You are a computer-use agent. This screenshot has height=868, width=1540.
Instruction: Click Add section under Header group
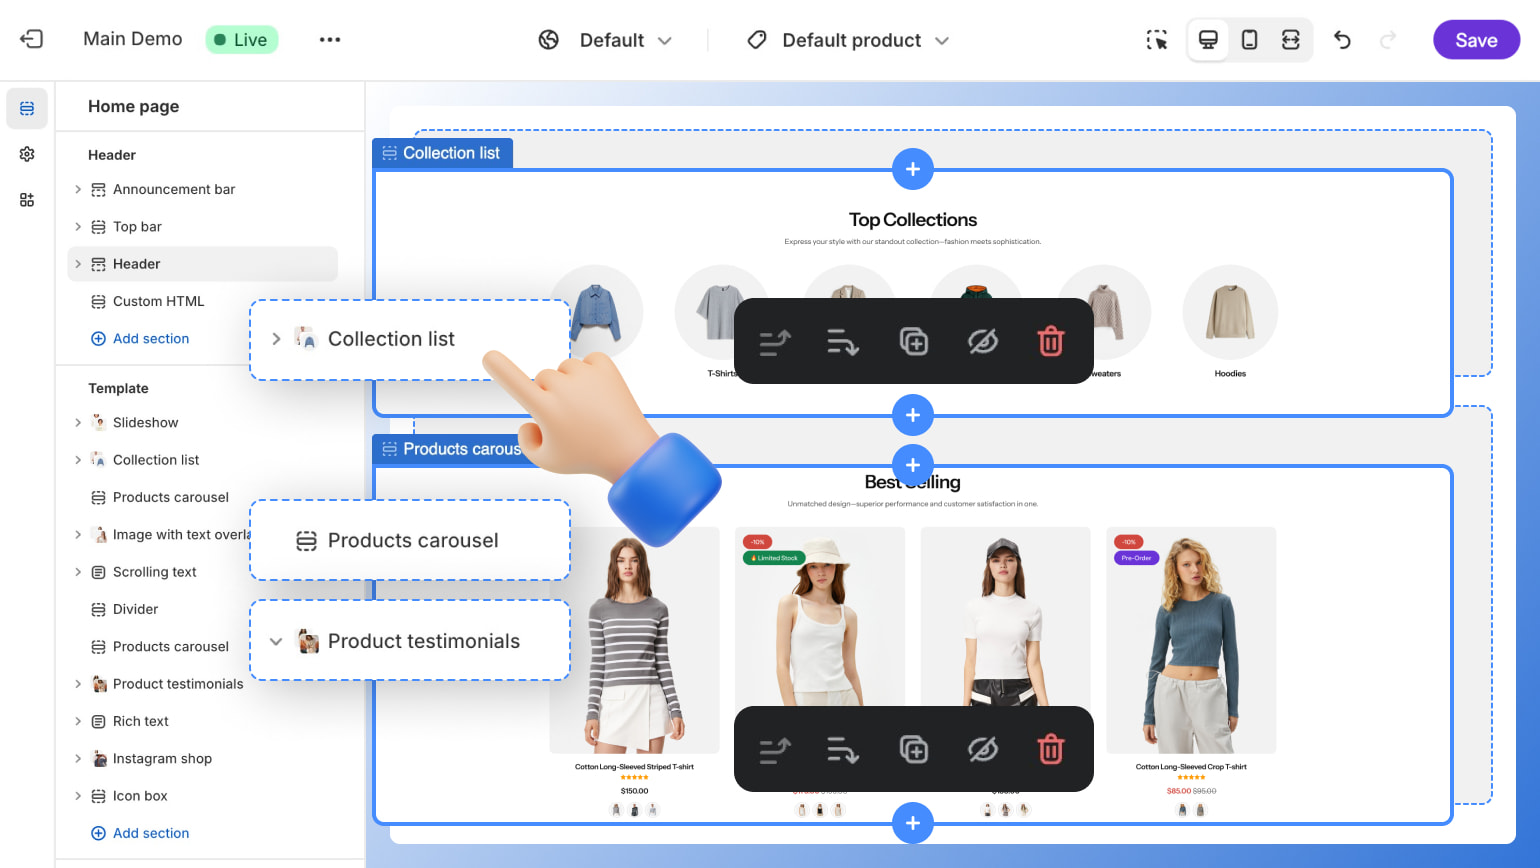pyautogui.click(x=150, y=339)
